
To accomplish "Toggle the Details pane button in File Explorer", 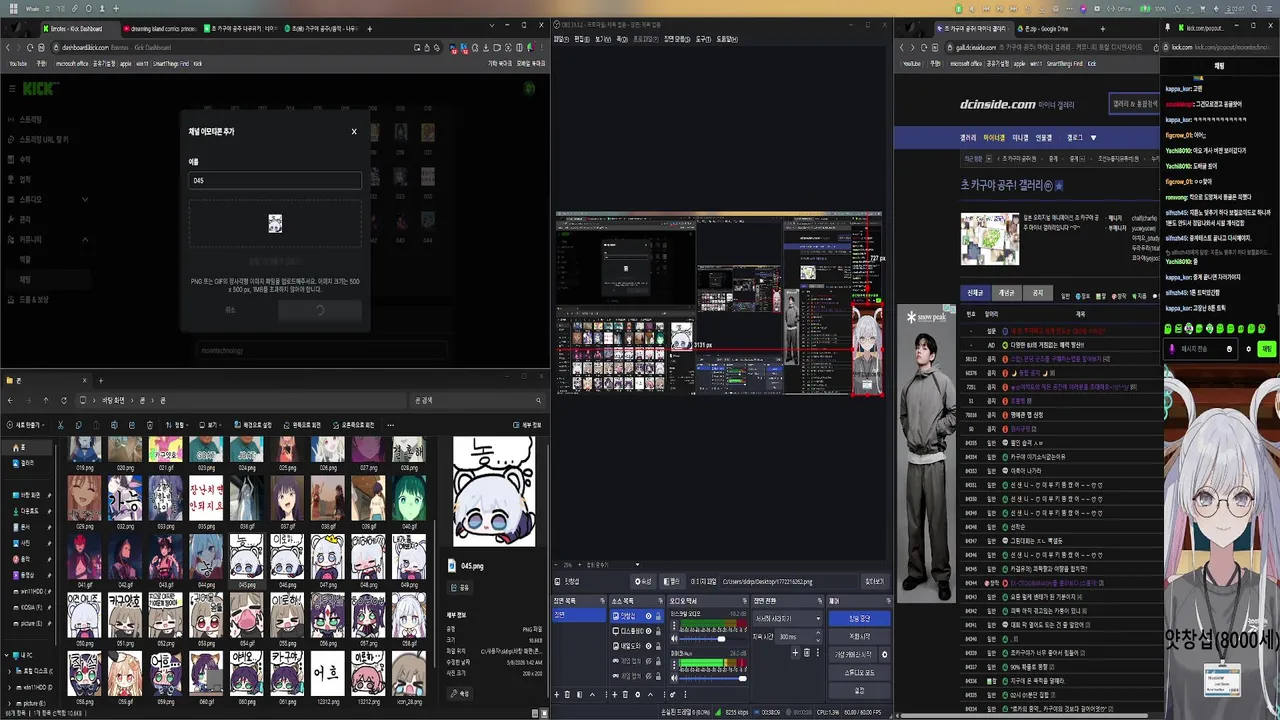I will [x=527, y=425].
